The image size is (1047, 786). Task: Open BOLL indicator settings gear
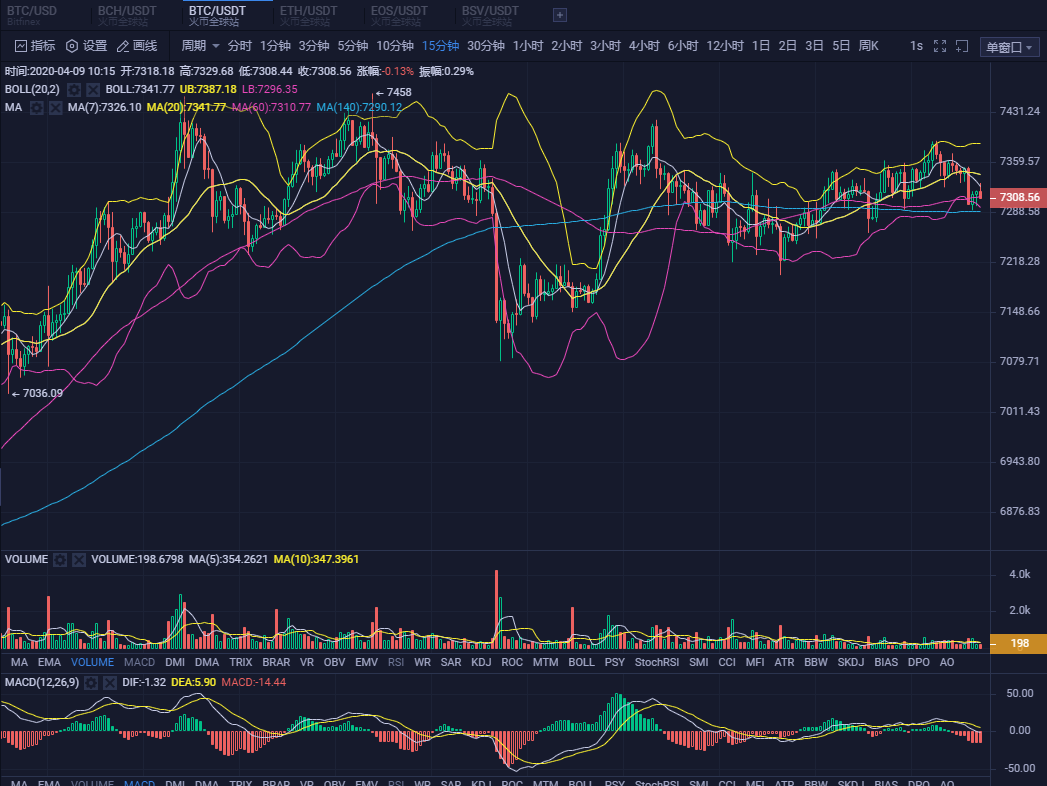tap(74, 90)
